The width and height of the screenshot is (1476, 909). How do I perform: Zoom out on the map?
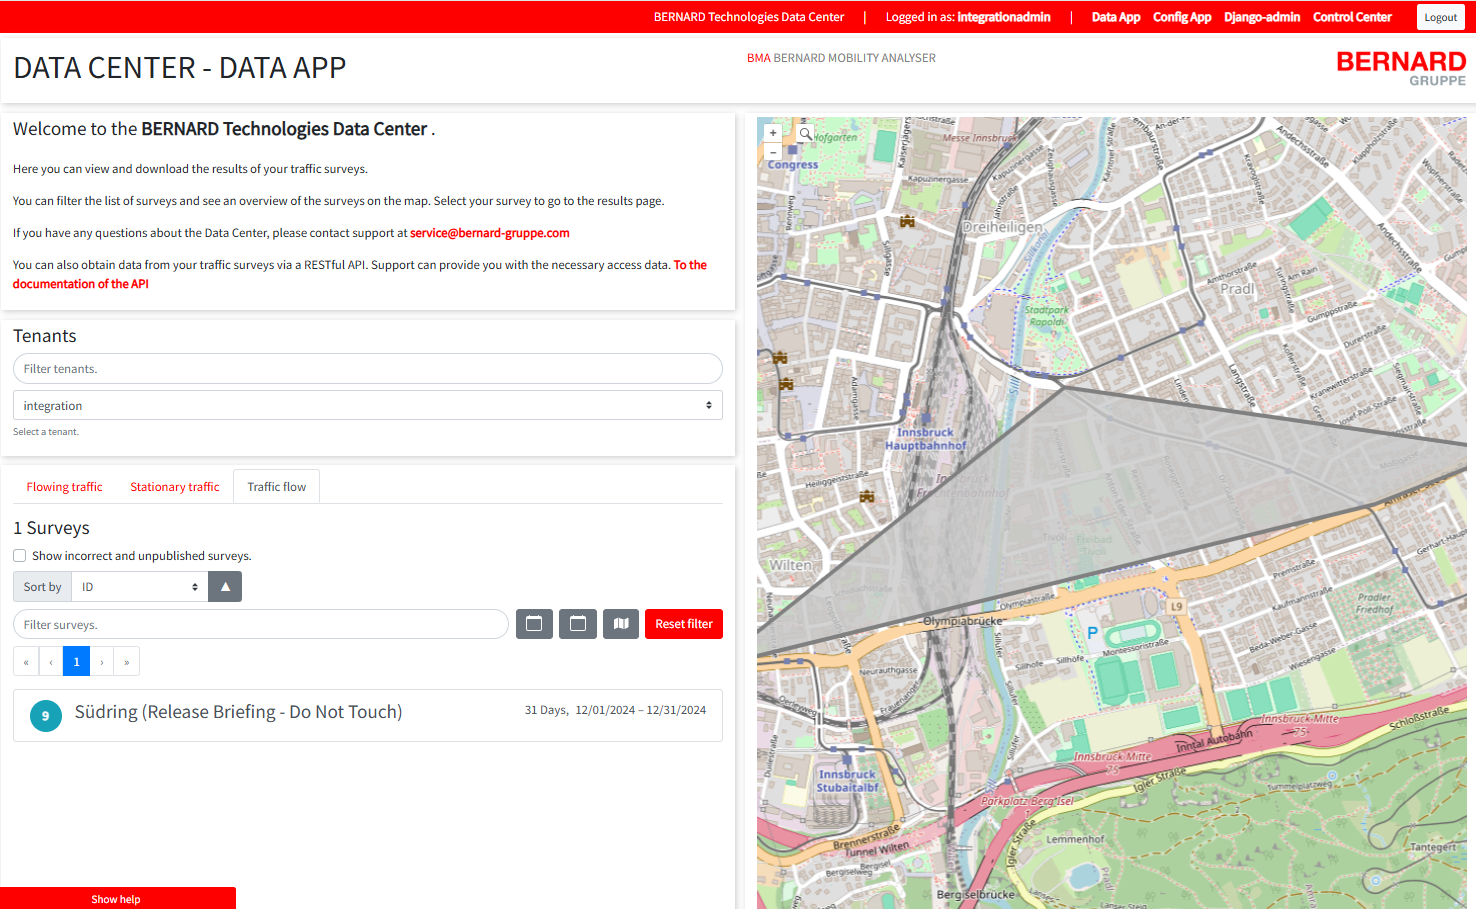pyautogui.click(x=773, y=152)
